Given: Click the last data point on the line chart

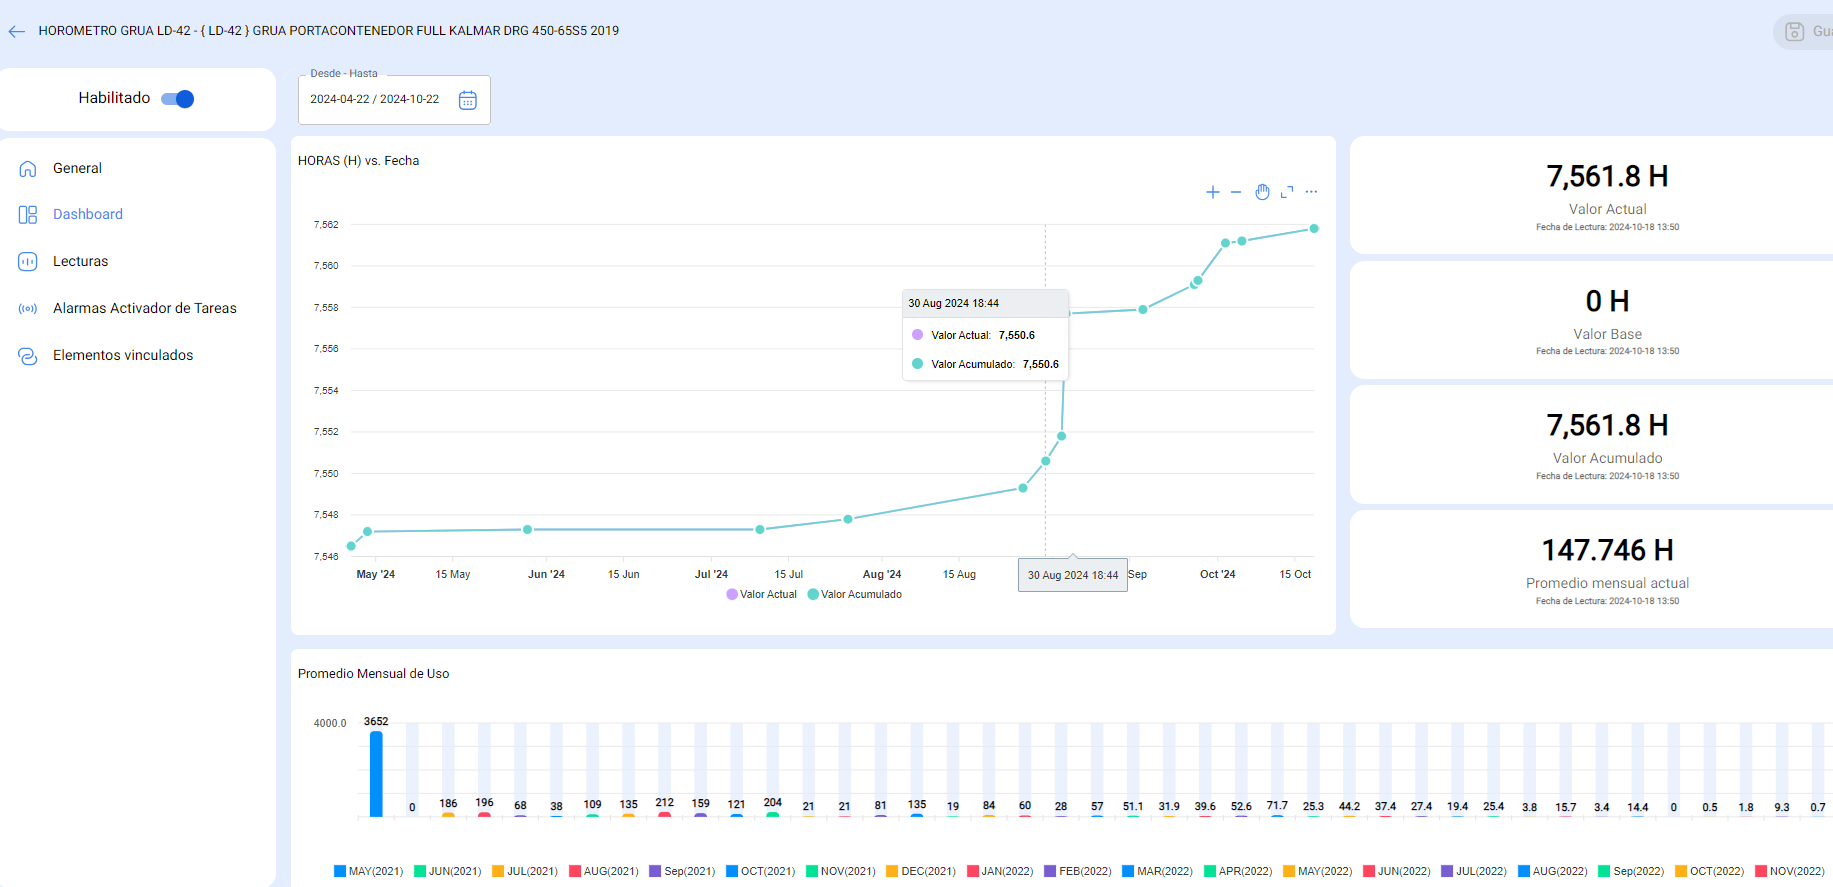Looking at the screenshot, I should (x=1314, y=229).
